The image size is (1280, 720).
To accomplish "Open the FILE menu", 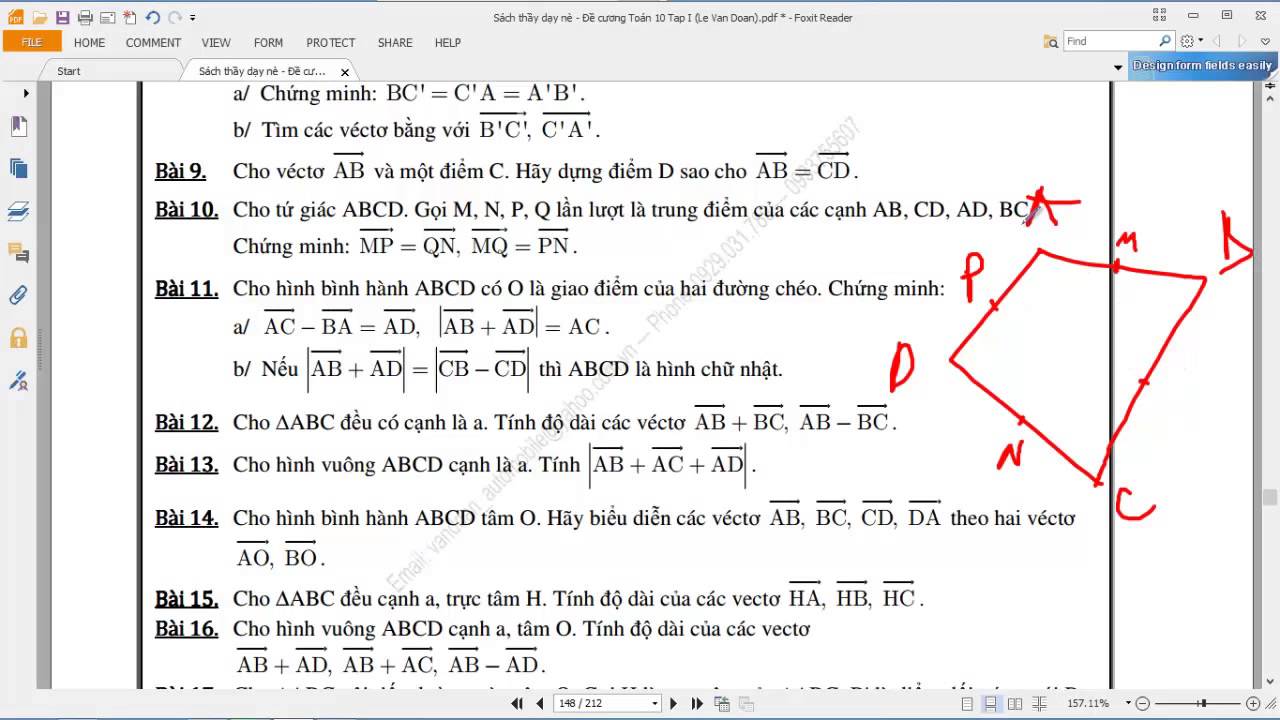I will pyautogui.click(x=32, y=42).
